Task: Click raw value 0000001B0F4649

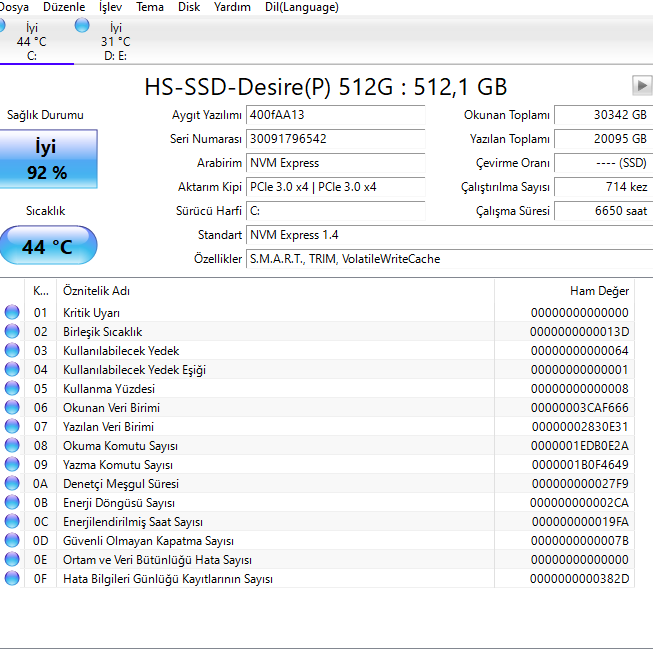Action: click(580, 465)
